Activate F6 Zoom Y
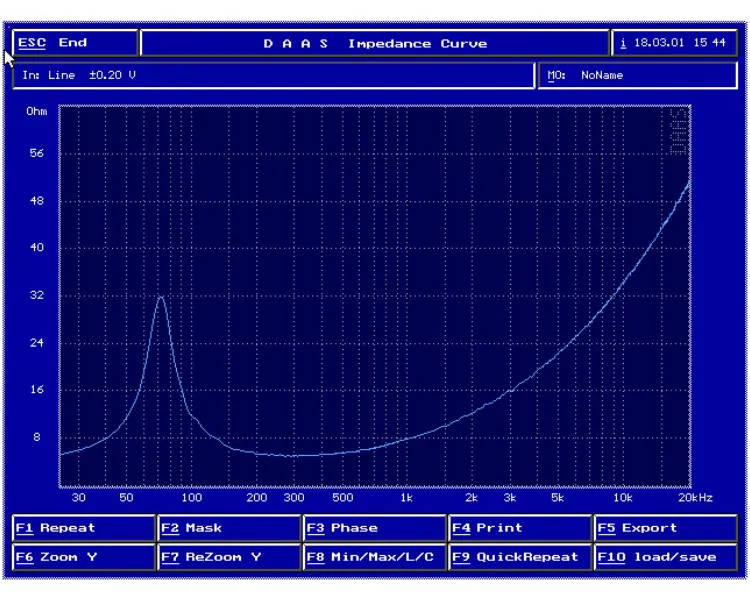 pyautogui.click(x=84, y=557)
